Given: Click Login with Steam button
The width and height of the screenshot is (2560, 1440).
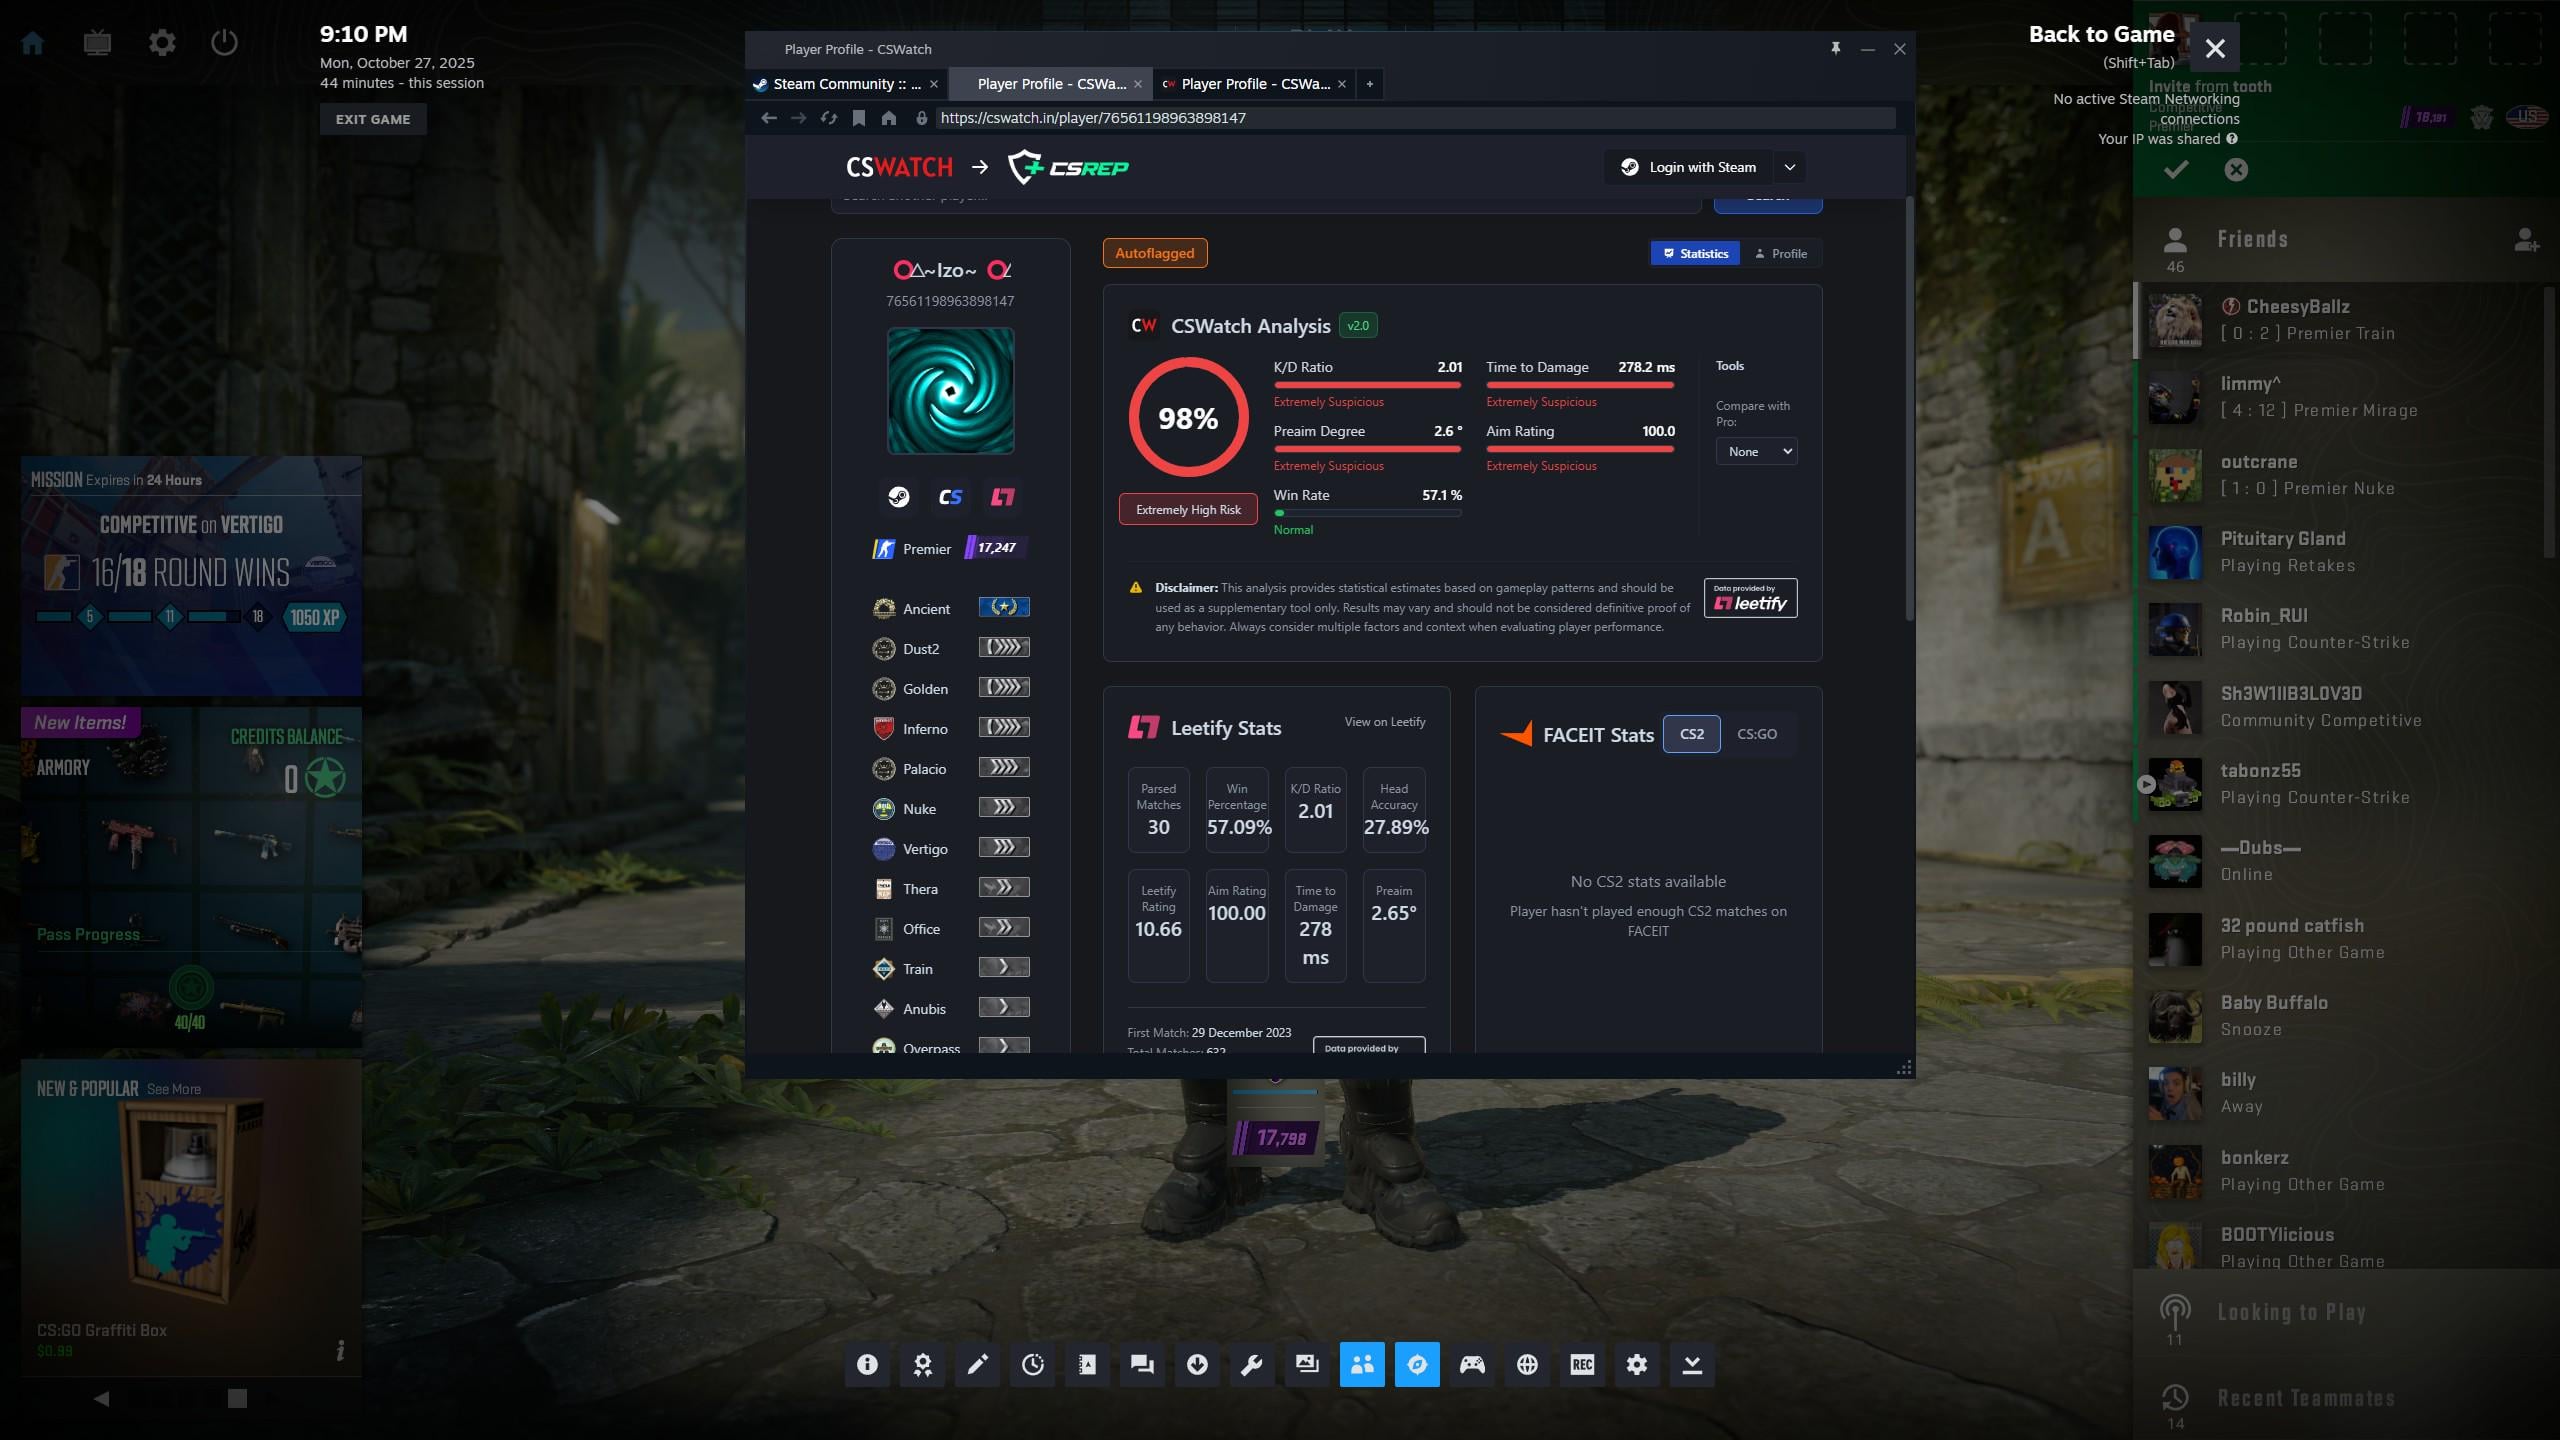Looking at the screenshot, I should point(1689,168).
